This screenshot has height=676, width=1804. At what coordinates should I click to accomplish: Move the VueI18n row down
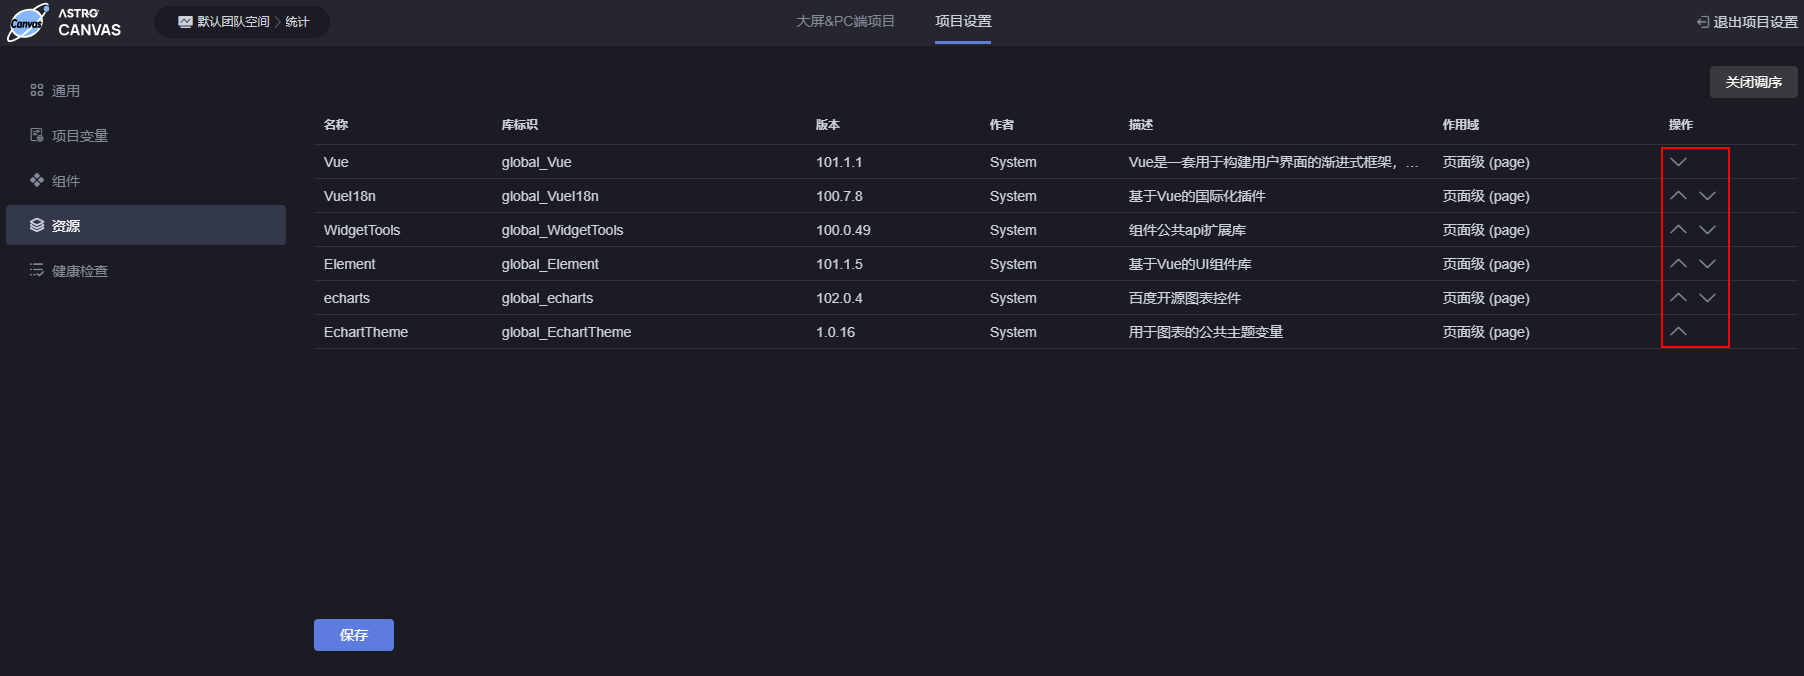[1707, 196]
